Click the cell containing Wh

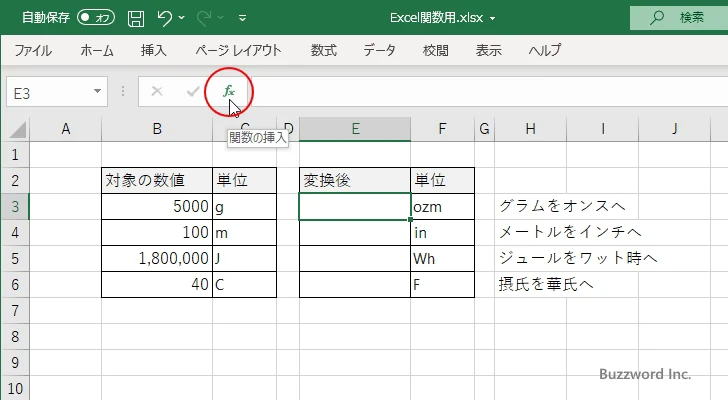pos(442,258)
